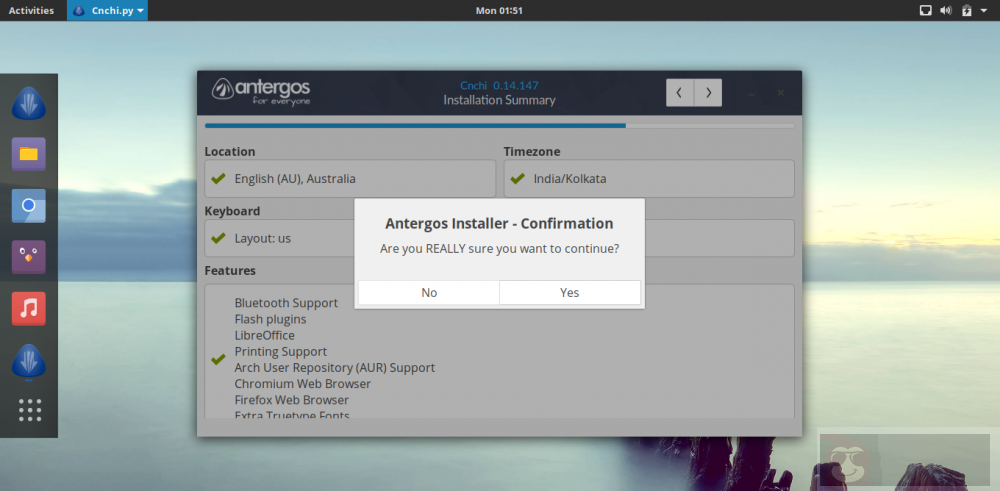Click the antergos logo in header
The width and height of the screenshot is (1000, 491).
click(261, 92)
